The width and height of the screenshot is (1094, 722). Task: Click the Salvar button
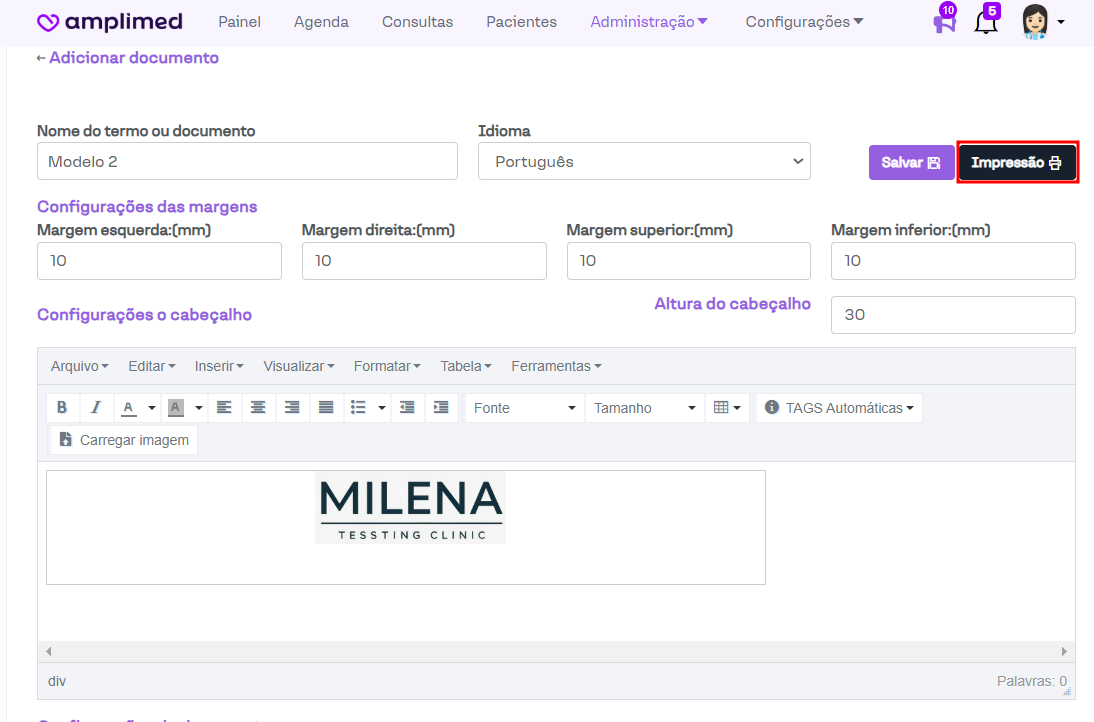[911, 163]
